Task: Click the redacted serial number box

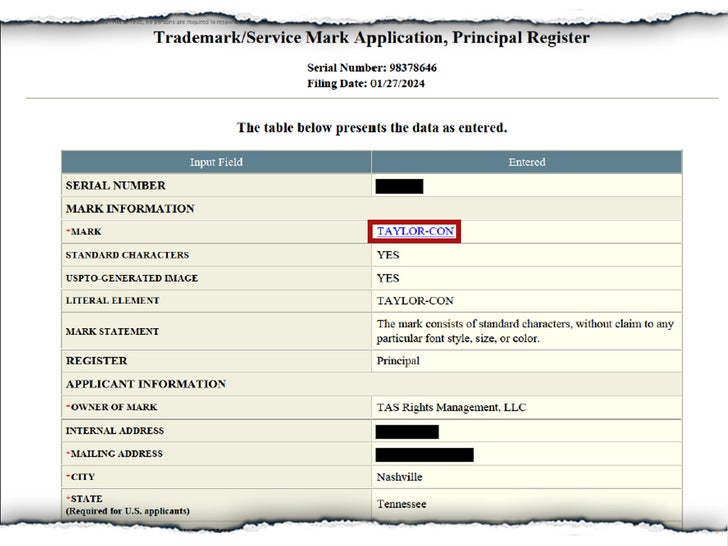Action: tap(399, 186)
